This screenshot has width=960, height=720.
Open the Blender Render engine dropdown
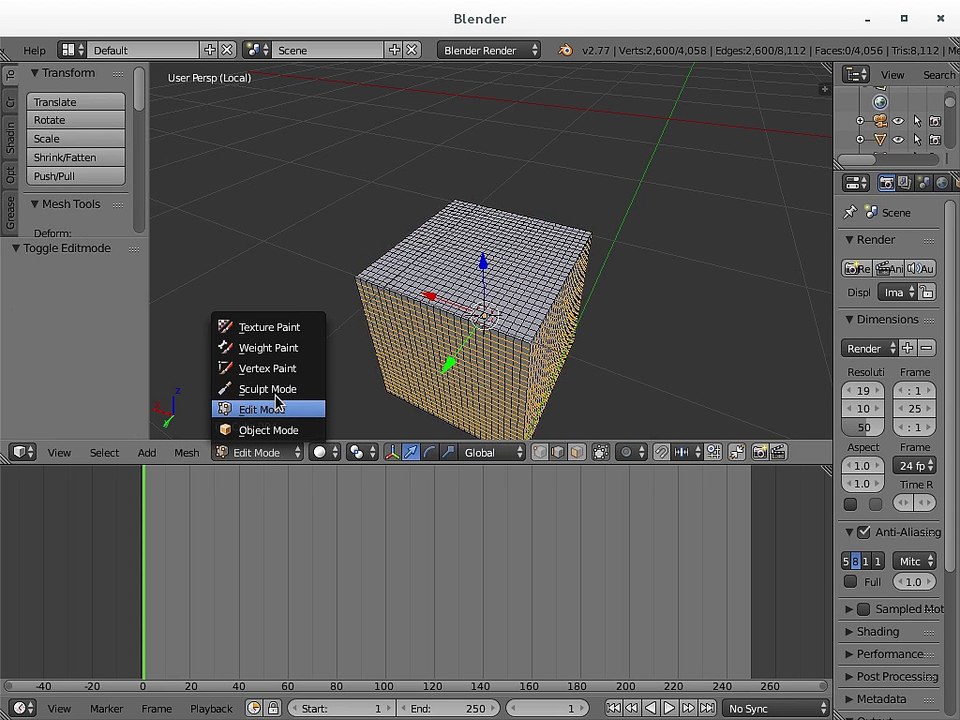[x=489, y=50]
